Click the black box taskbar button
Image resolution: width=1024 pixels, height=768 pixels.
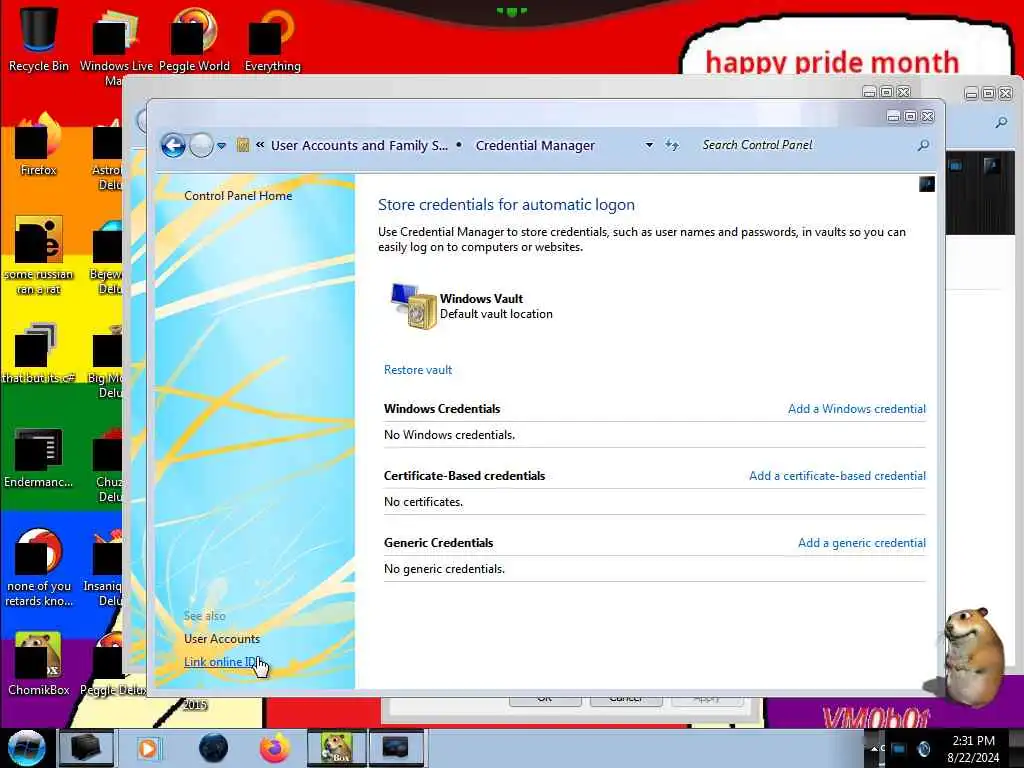click(86, 748)
